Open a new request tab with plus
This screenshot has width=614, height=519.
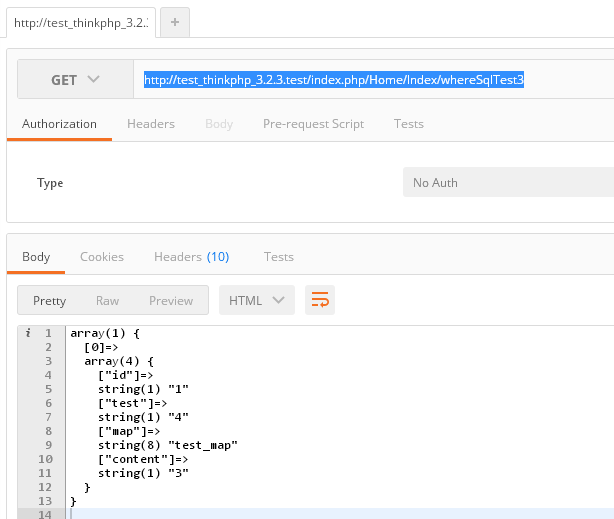tap(174, 22)
